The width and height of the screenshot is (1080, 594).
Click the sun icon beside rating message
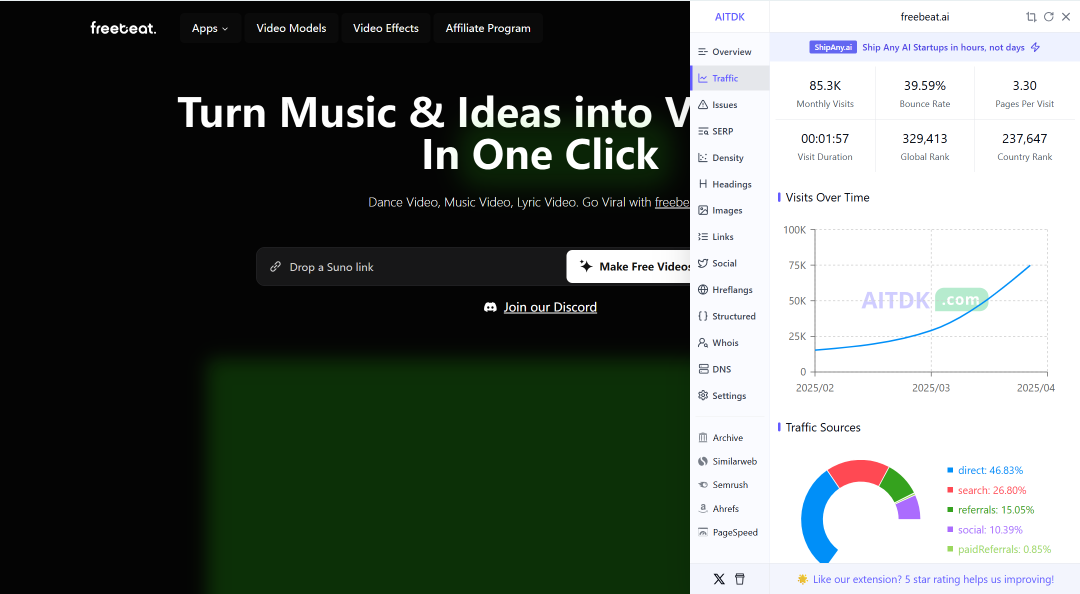pyautogui.click(x=802, y=580)
